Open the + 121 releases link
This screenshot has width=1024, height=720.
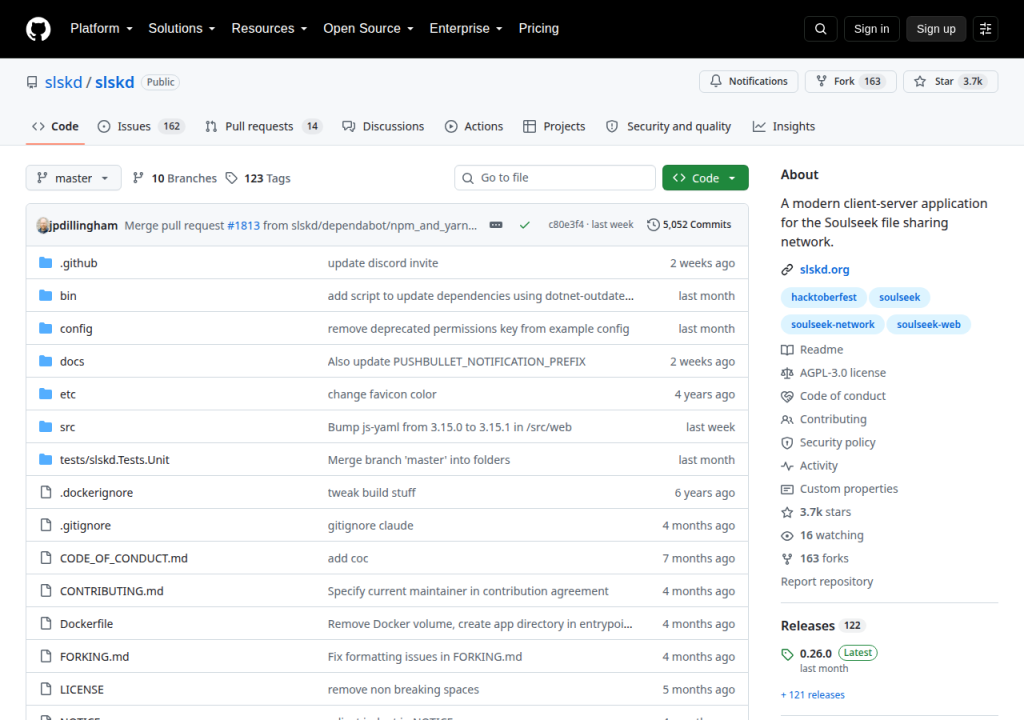(x=813, y=695)
